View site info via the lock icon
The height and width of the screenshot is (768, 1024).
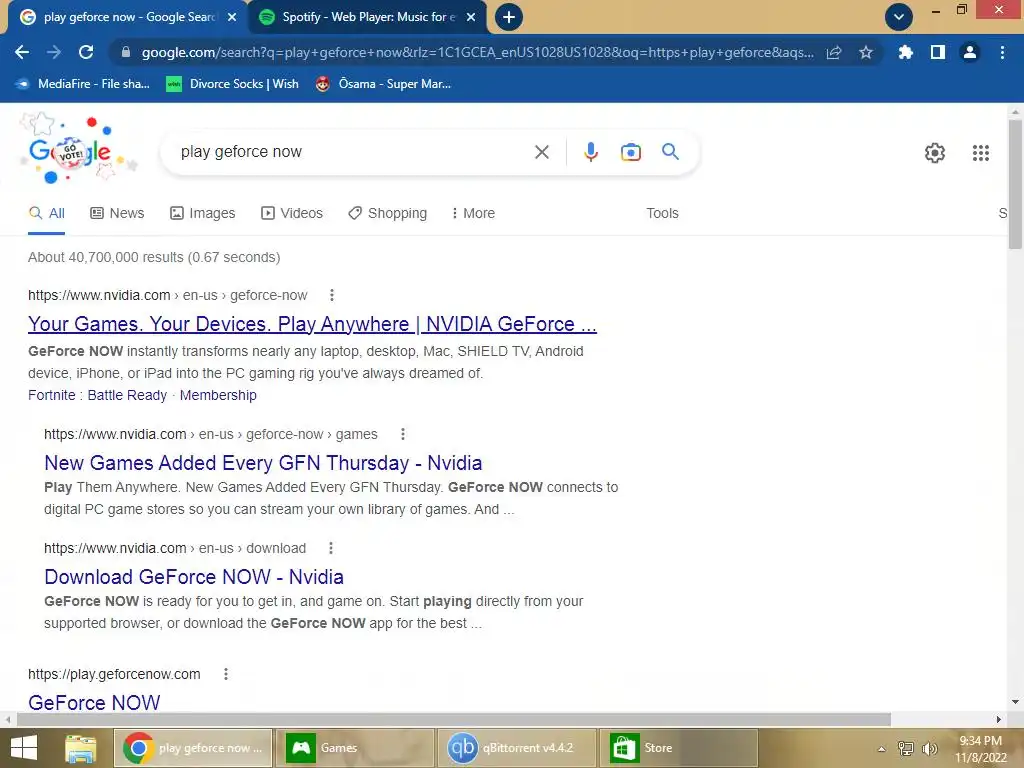point(125,52)
